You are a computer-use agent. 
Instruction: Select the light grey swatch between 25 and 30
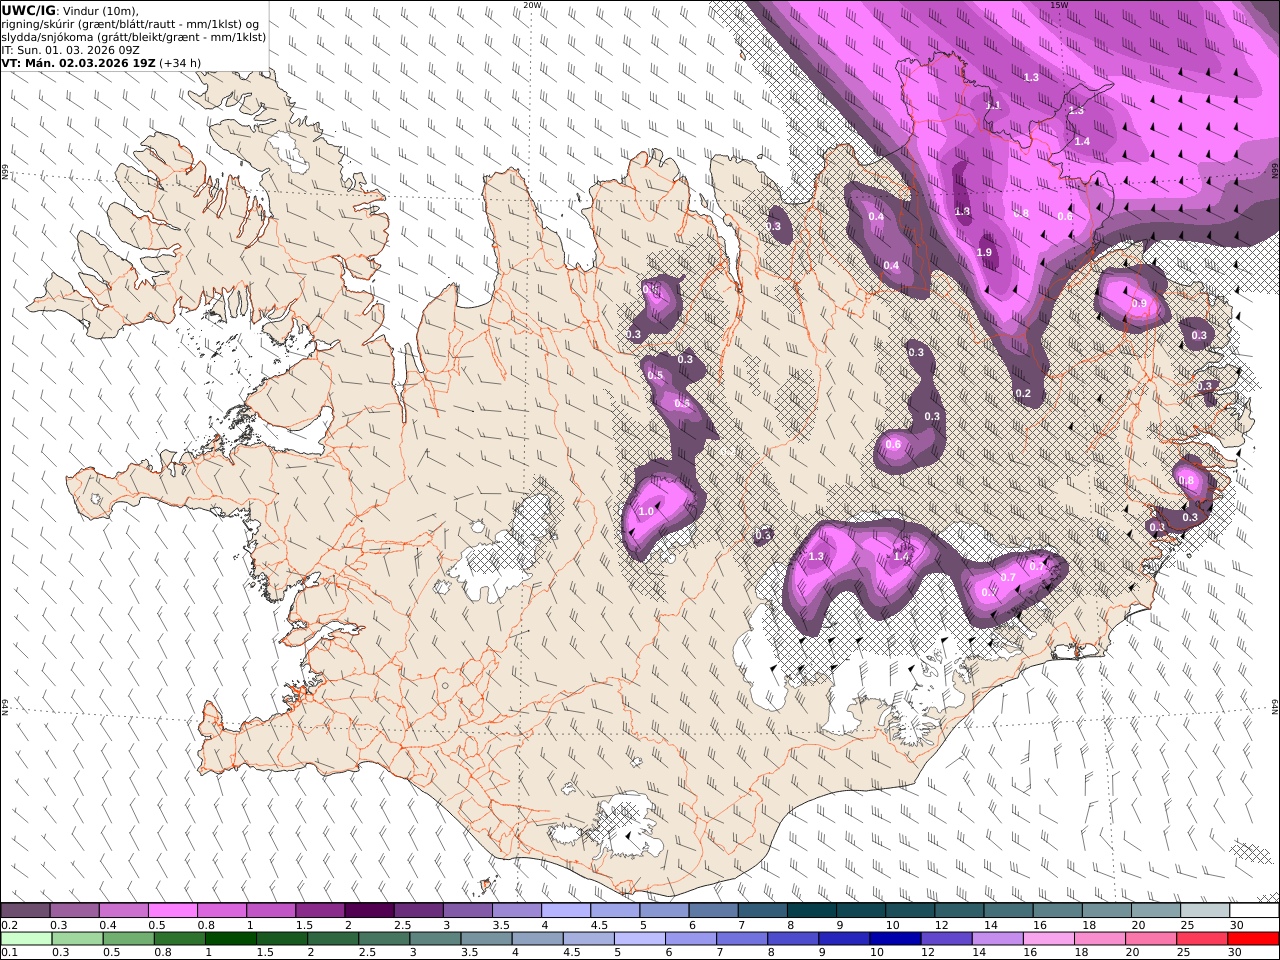(1204, 910)
